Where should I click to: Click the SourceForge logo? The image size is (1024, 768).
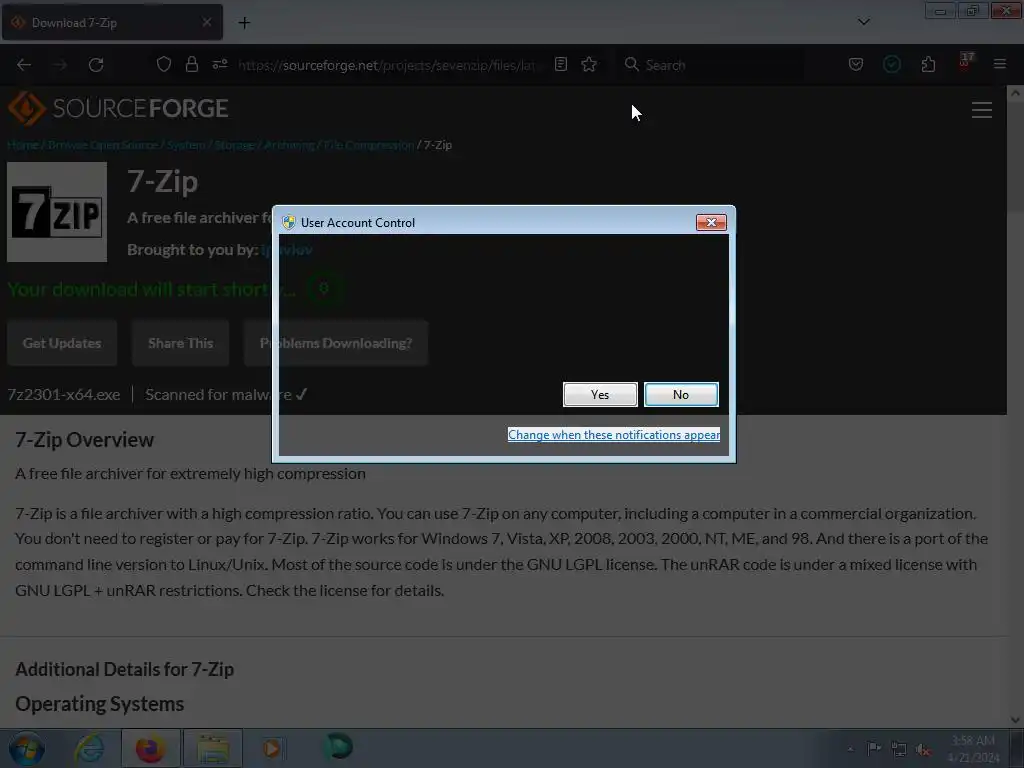118,108
